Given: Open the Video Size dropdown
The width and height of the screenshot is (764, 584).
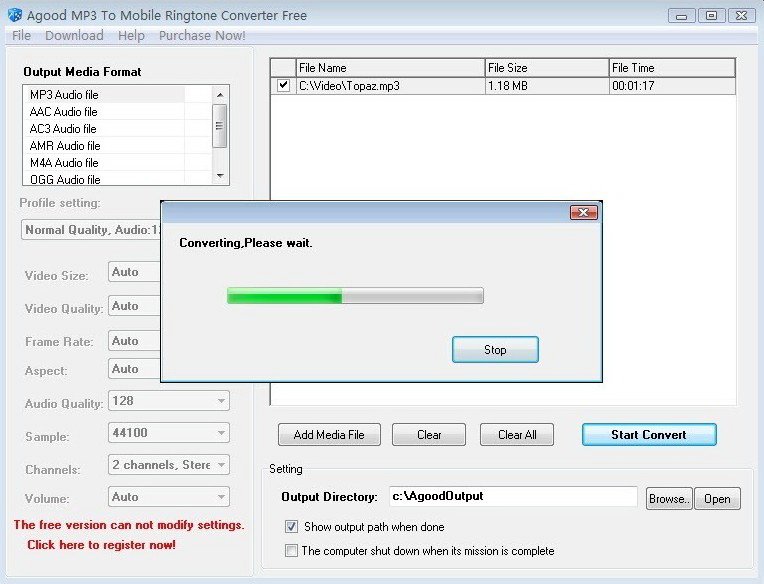Looking at the screenshot, I should [x=134, y=272].
